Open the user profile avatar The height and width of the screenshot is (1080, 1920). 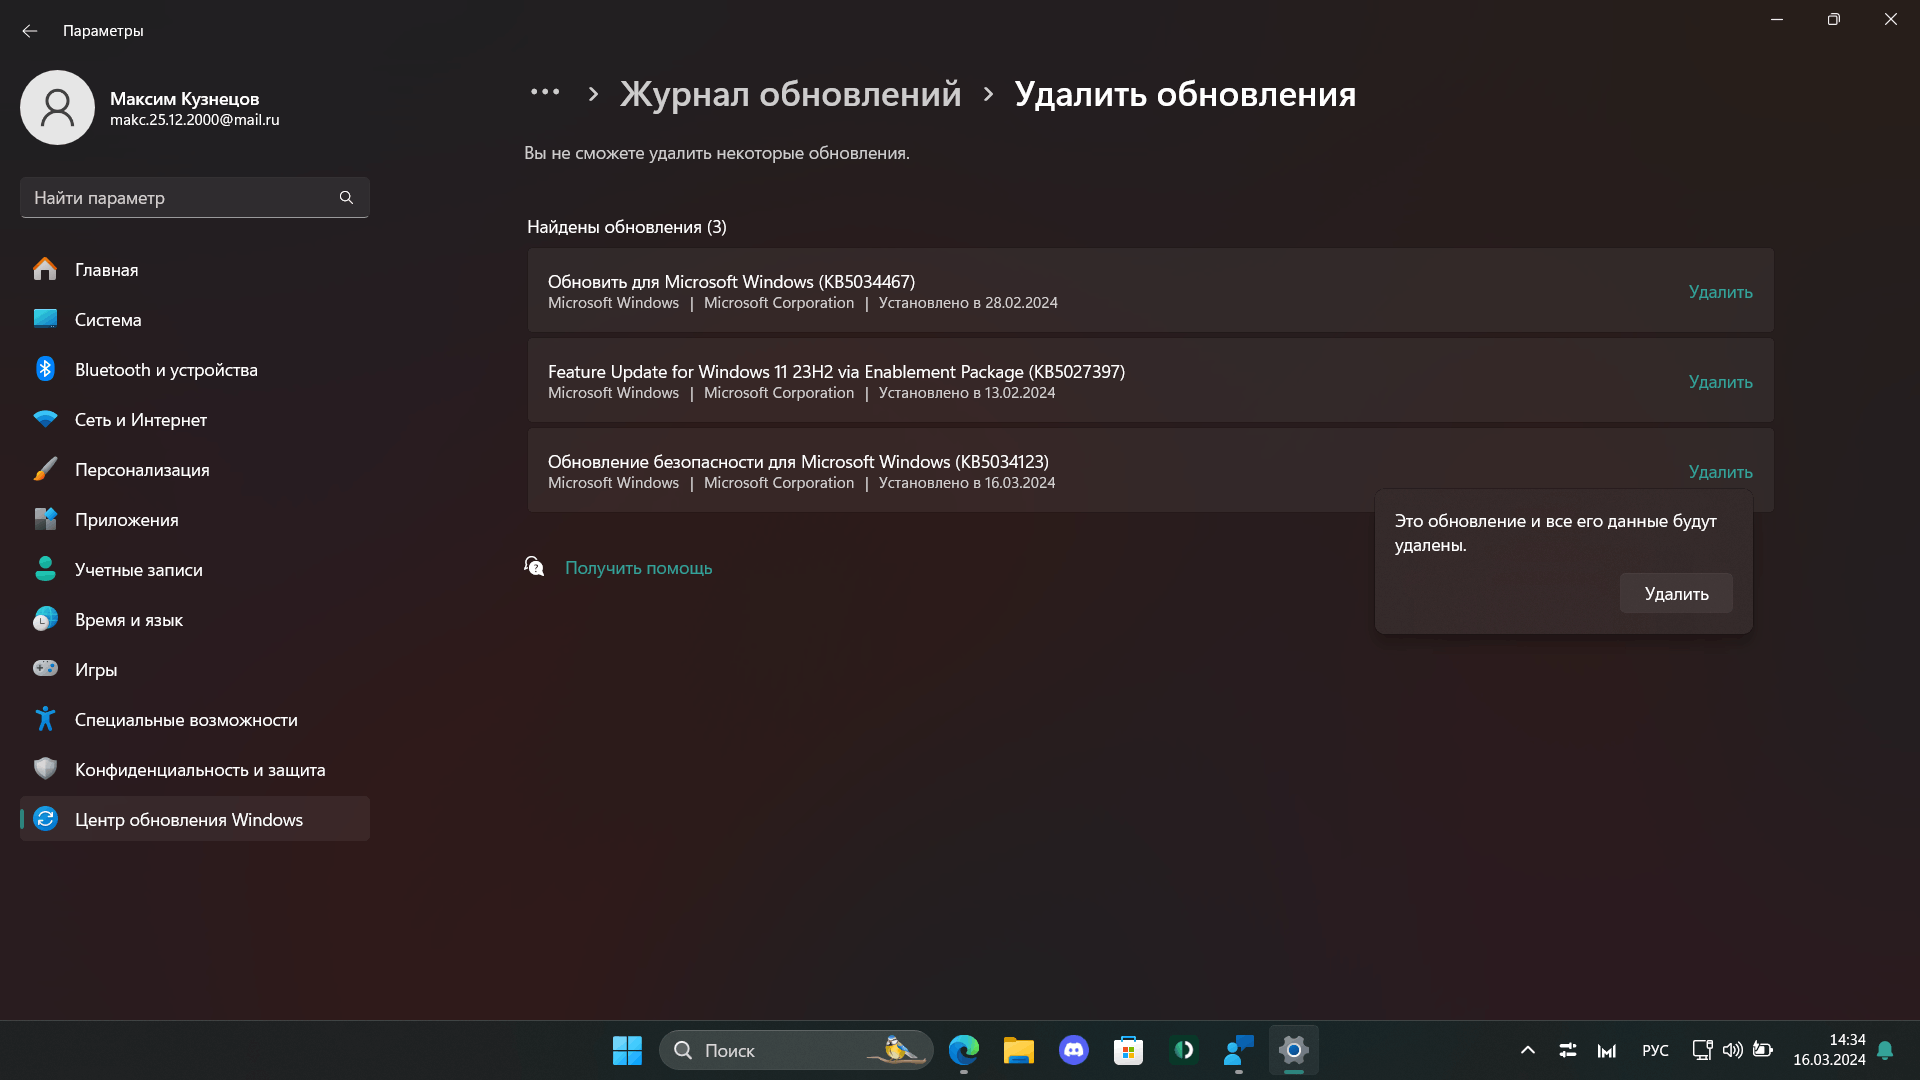57,107
